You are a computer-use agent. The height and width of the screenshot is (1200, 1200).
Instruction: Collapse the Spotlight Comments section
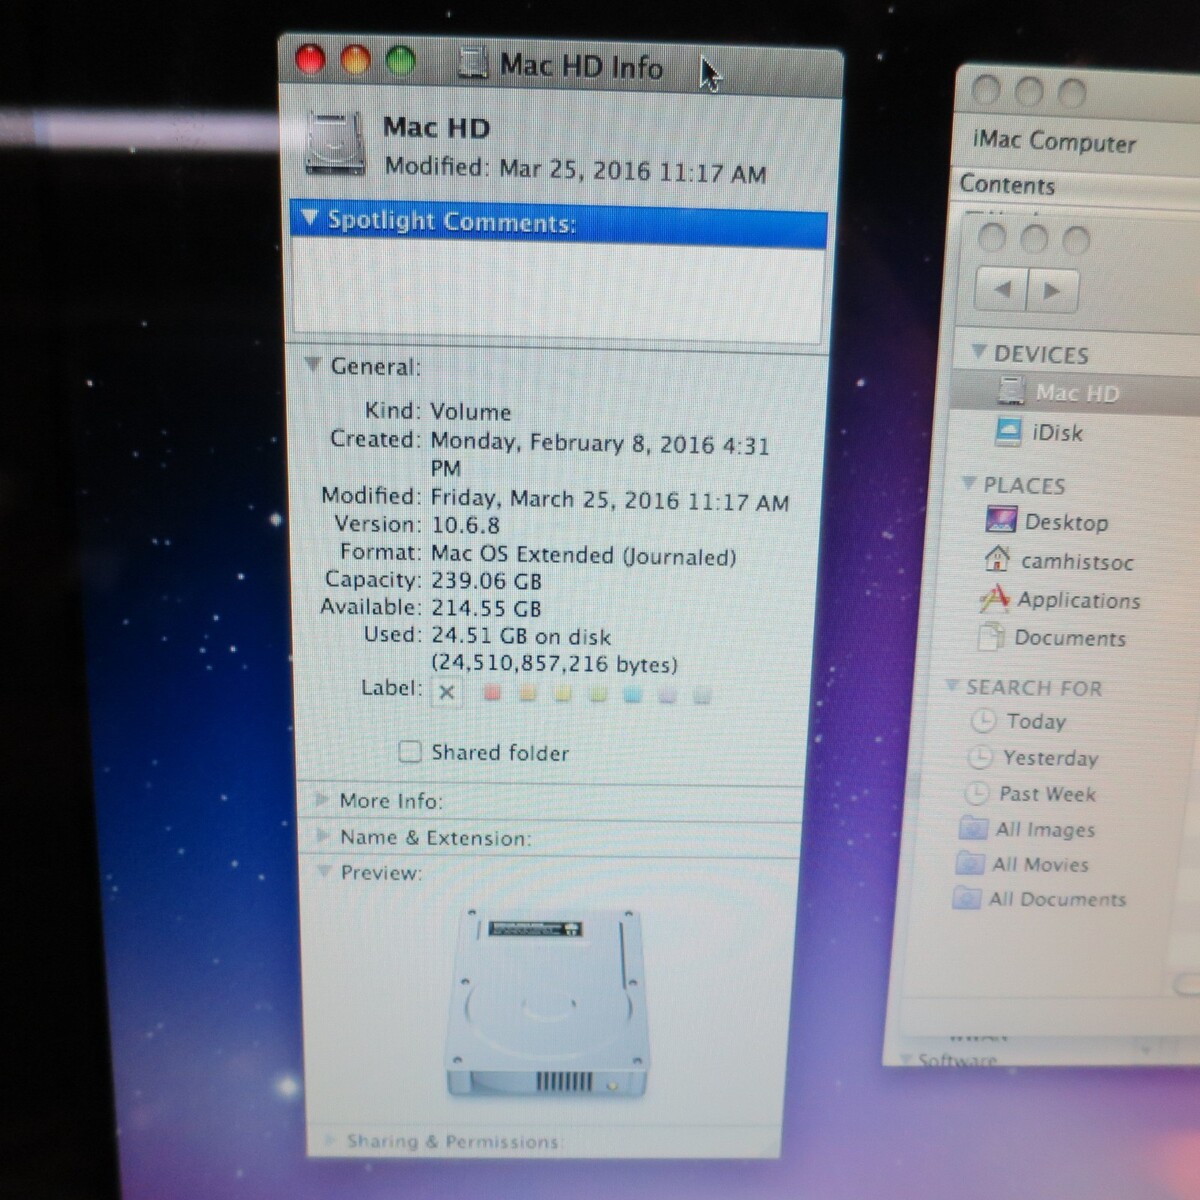309,218
